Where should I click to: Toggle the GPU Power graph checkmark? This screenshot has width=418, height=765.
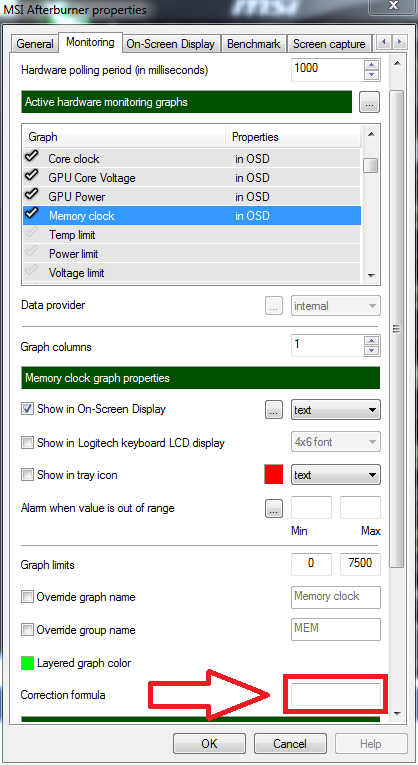point(32,195)
